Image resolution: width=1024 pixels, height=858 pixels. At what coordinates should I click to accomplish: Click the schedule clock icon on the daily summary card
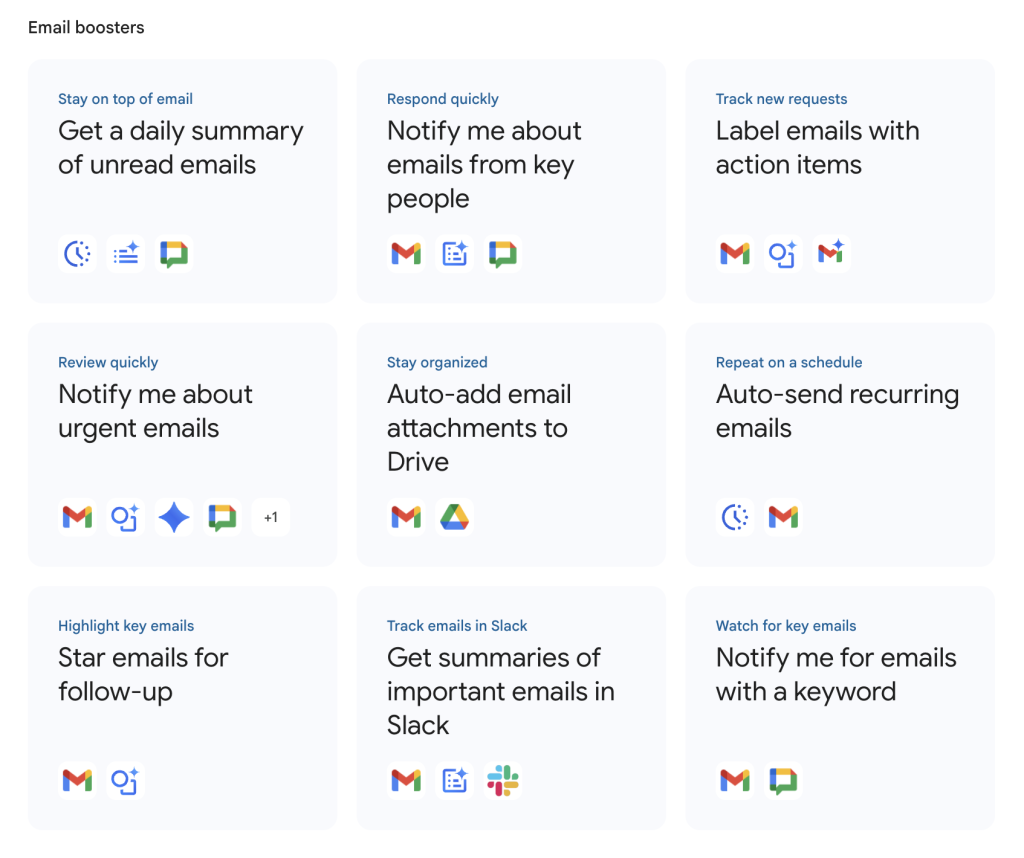click(x=77, y=253)
